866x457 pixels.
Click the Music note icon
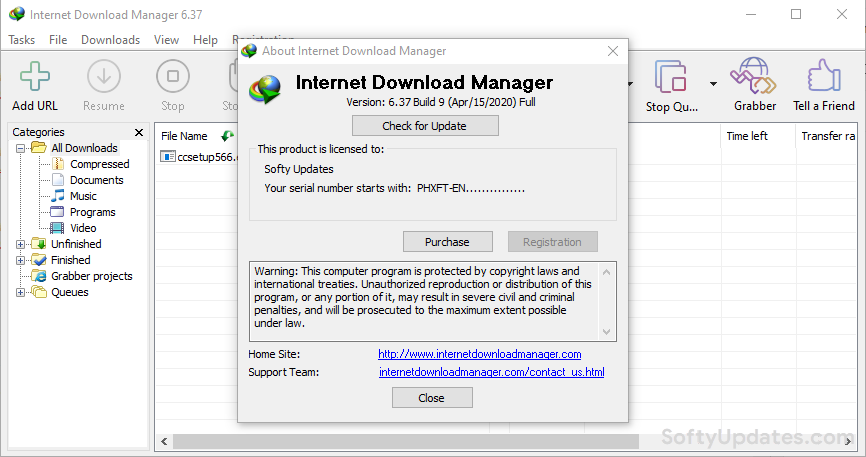coord(58,196)
